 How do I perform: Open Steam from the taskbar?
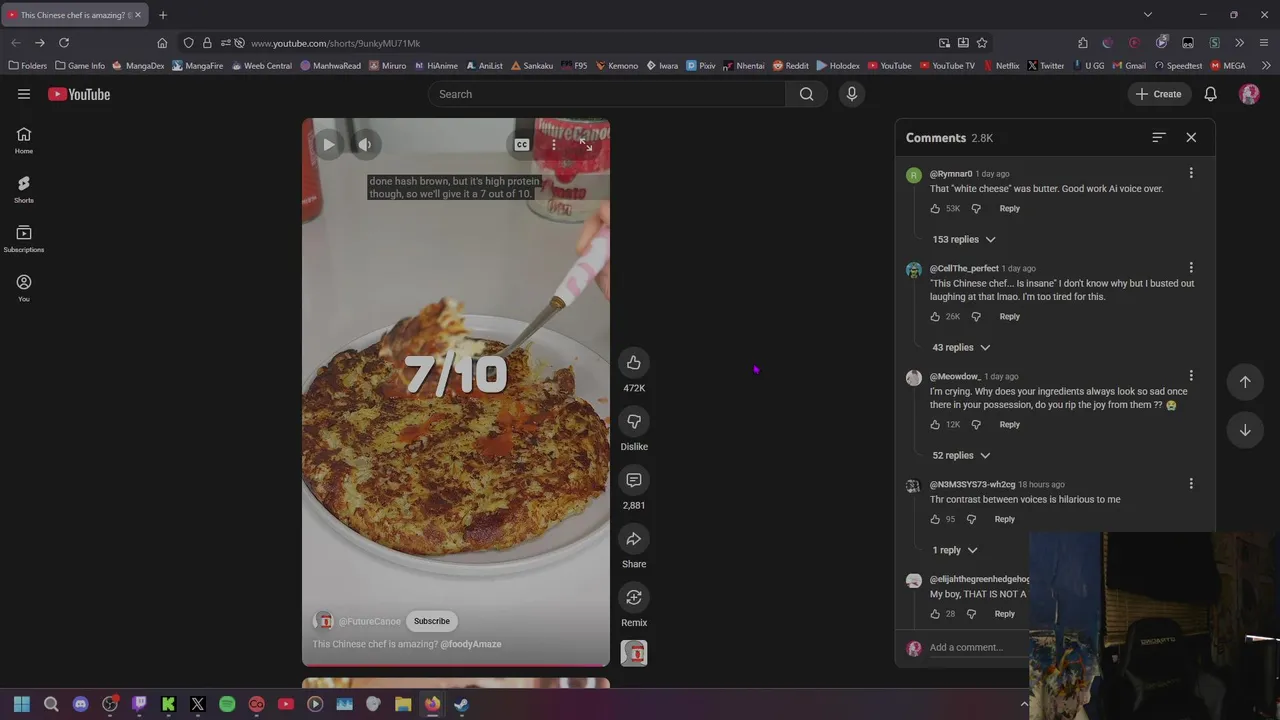(461, 704)
